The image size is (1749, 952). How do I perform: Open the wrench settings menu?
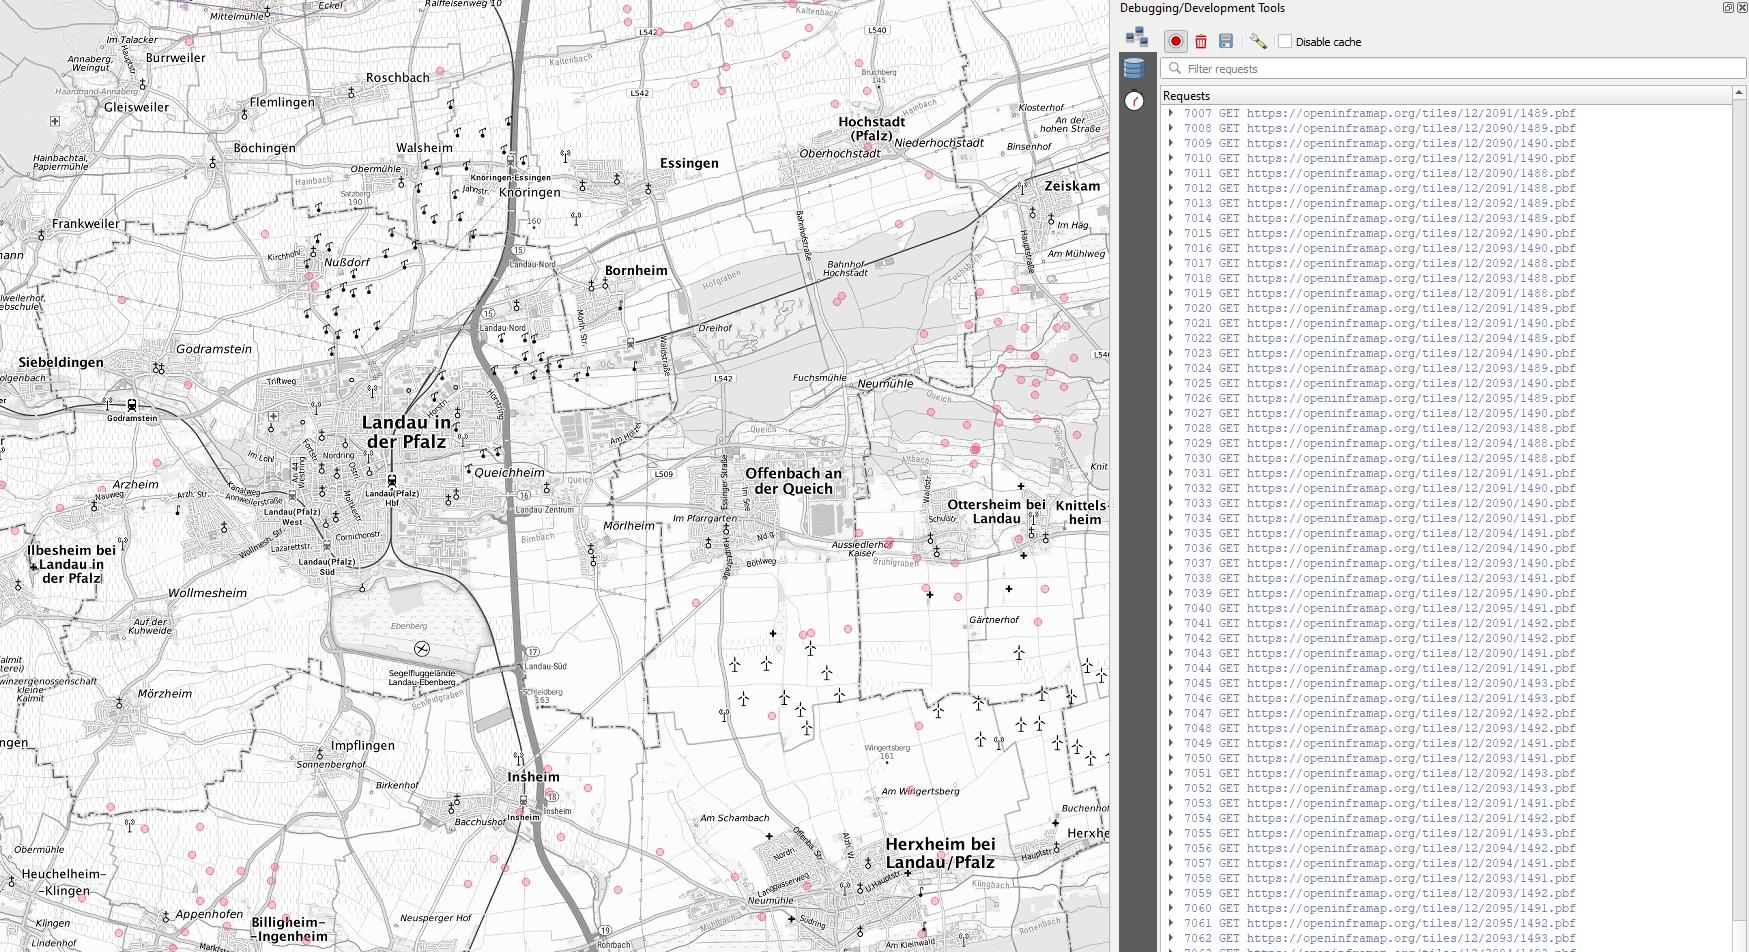(x=1258, y=41)
